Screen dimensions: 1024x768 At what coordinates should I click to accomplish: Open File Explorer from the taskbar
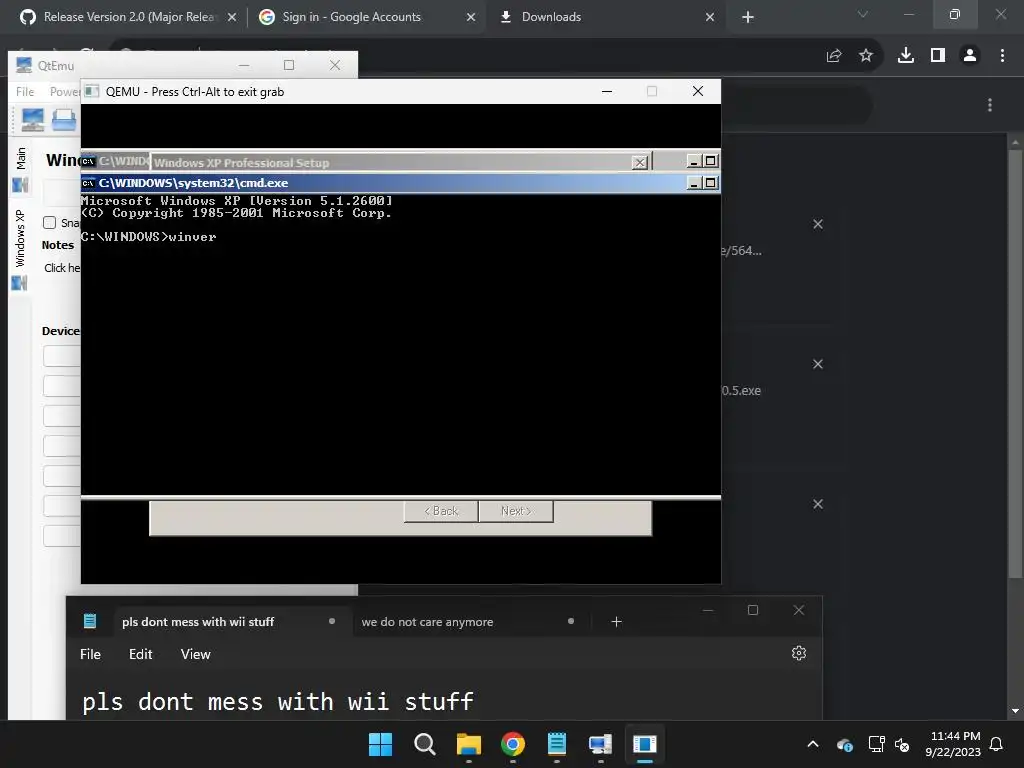(468, 744)
